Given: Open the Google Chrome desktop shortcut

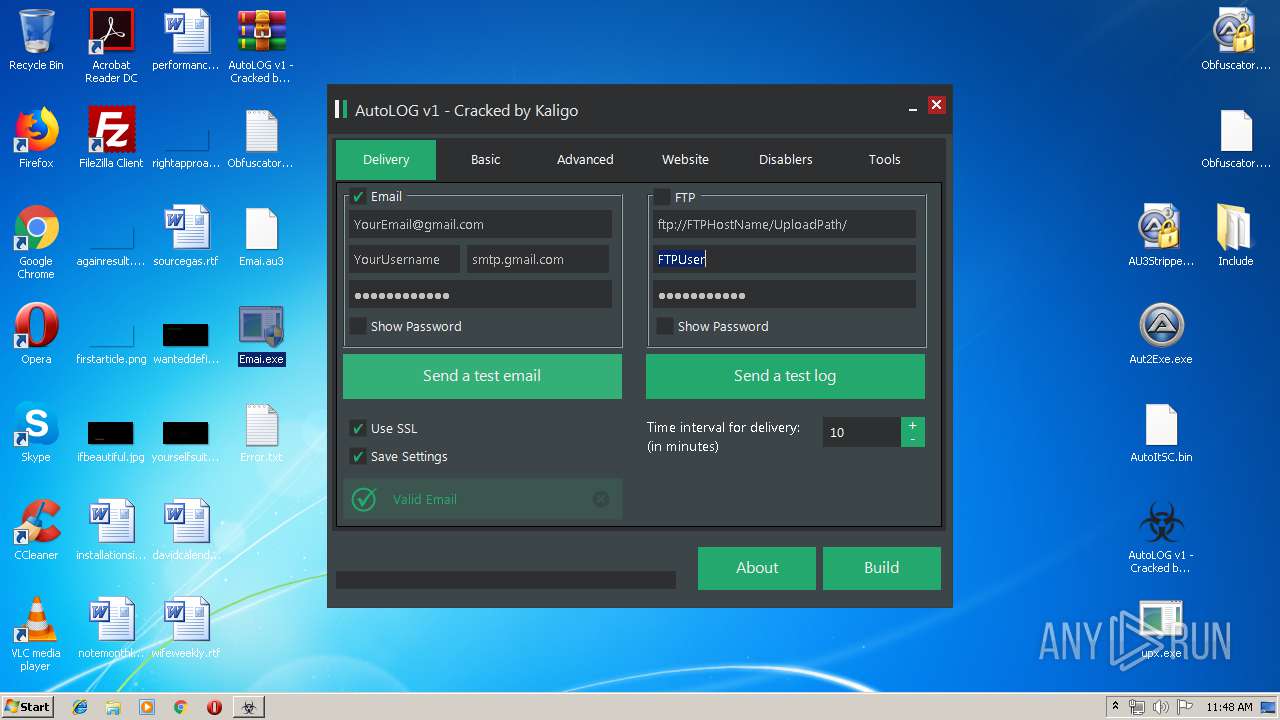Looking at the screenshot, I should click(x=36, y=242).
